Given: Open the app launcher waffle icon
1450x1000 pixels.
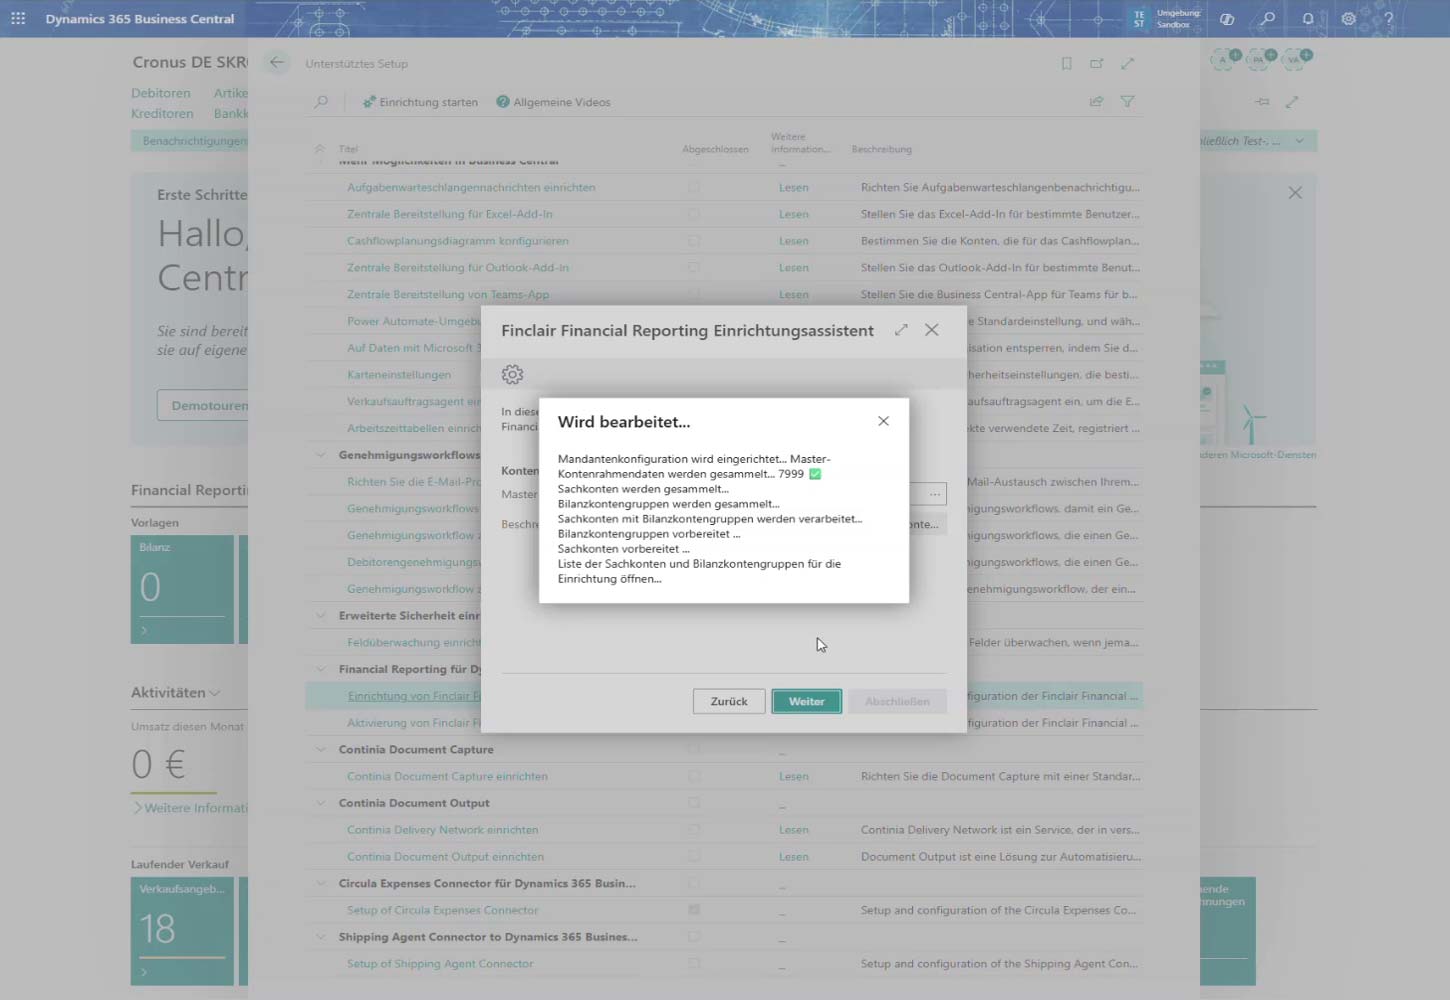Looking at the screenshot, I should (x=18, y=18).
